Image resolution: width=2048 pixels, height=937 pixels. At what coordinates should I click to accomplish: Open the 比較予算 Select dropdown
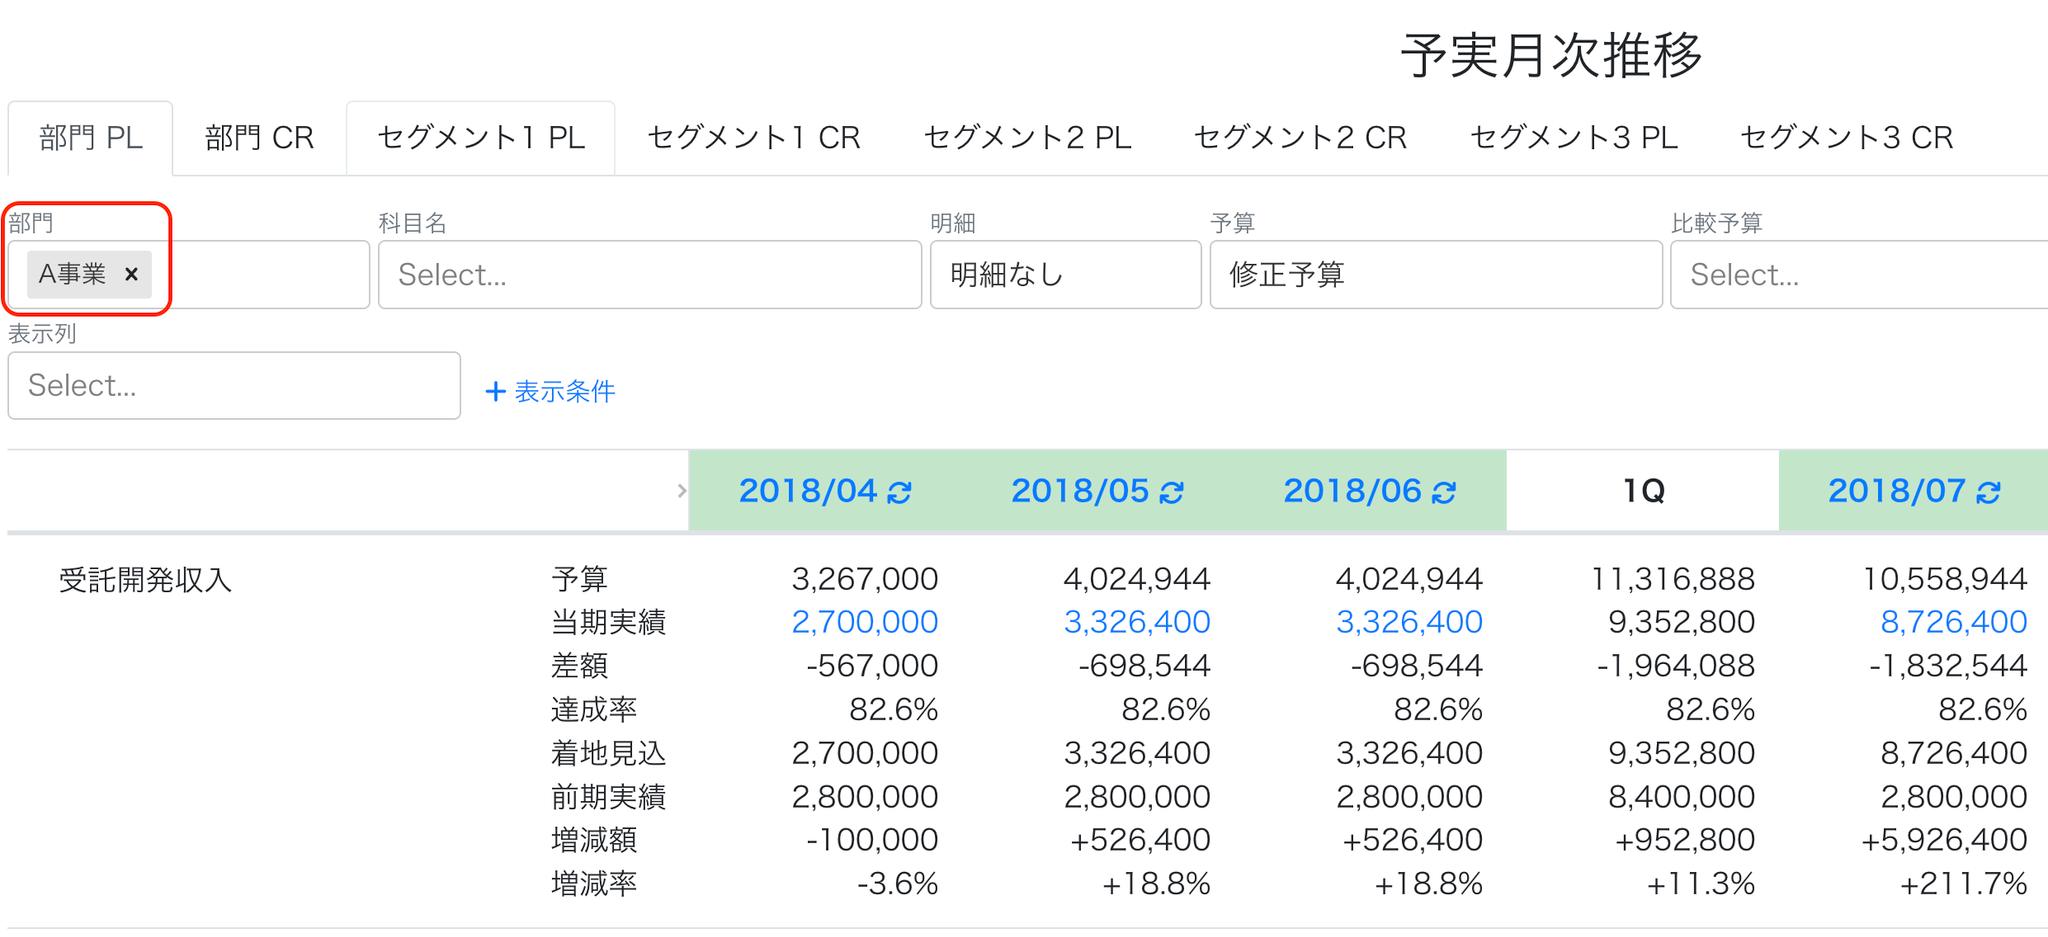click(1859, 274)
